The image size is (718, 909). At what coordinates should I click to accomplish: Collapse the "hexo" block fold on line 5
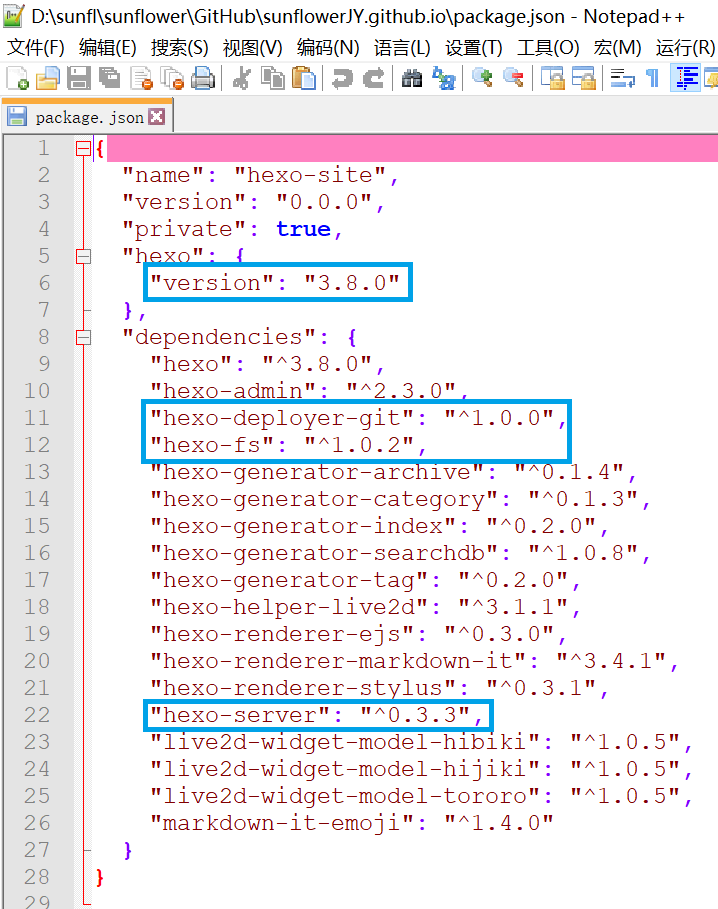click(83, 256)
